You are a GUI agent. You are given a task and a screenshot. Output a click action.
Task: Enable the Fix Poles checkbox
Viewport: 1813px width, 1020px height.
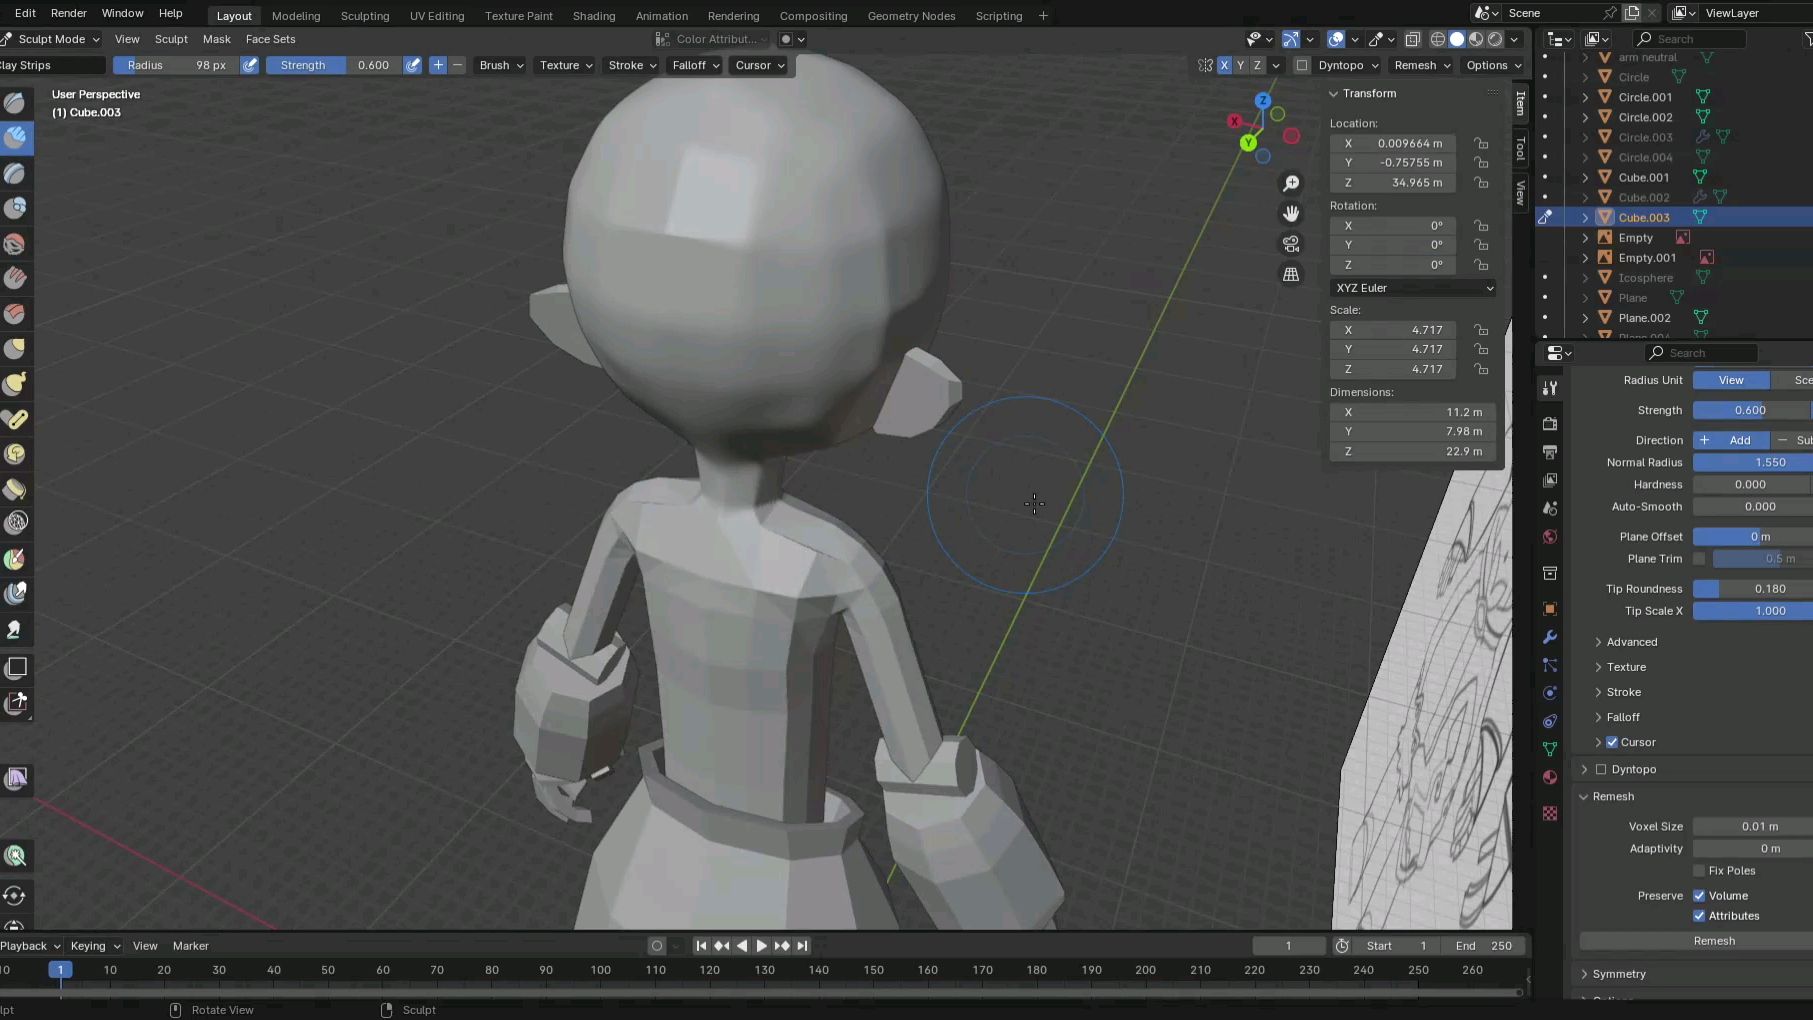click(1699, 871)
